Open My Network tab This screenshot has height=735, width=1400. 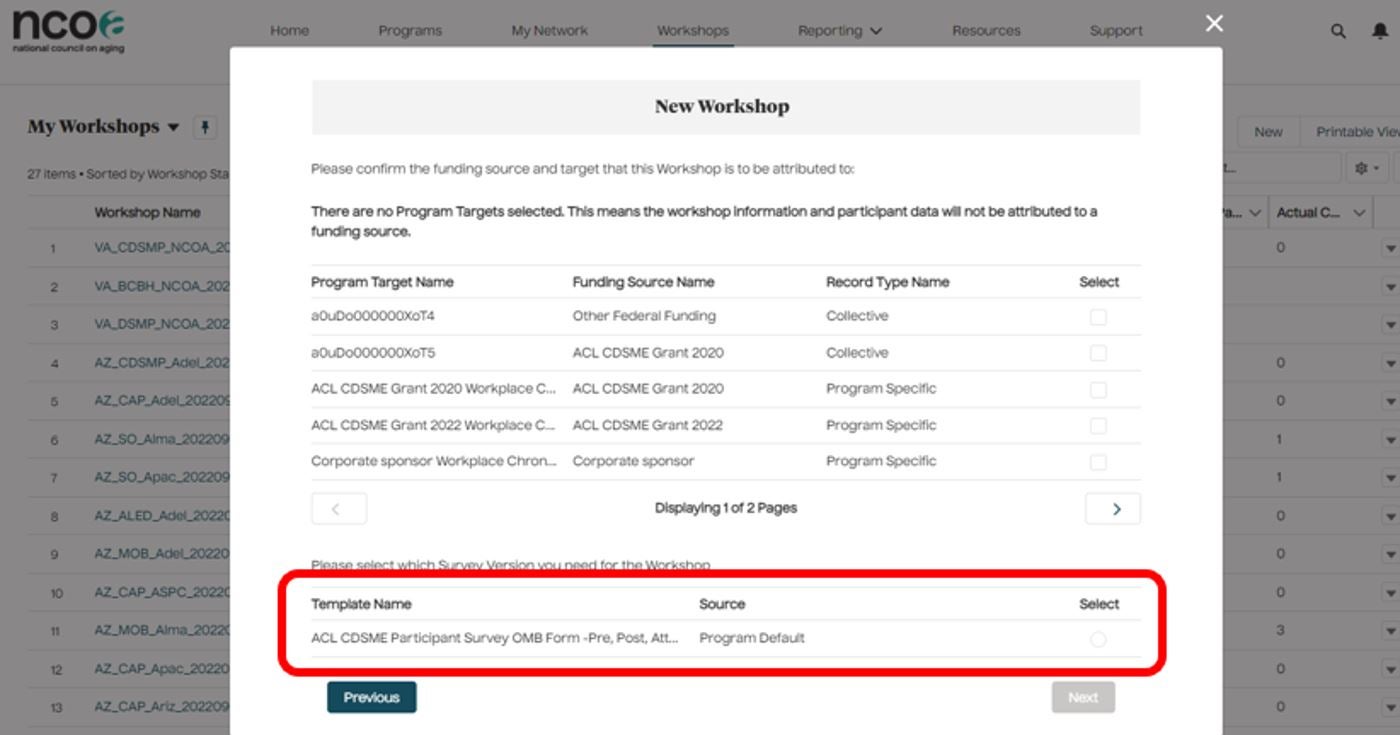550,31
